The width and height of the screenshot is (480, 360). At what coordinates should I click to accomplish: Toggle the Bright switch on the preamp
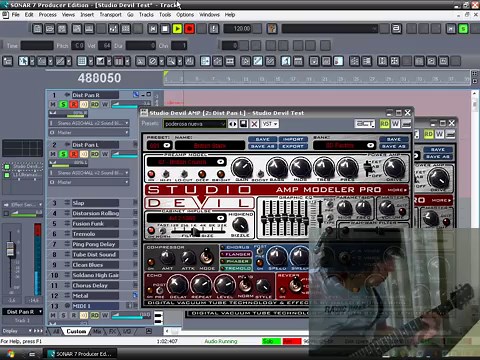(x=221, y=174)
